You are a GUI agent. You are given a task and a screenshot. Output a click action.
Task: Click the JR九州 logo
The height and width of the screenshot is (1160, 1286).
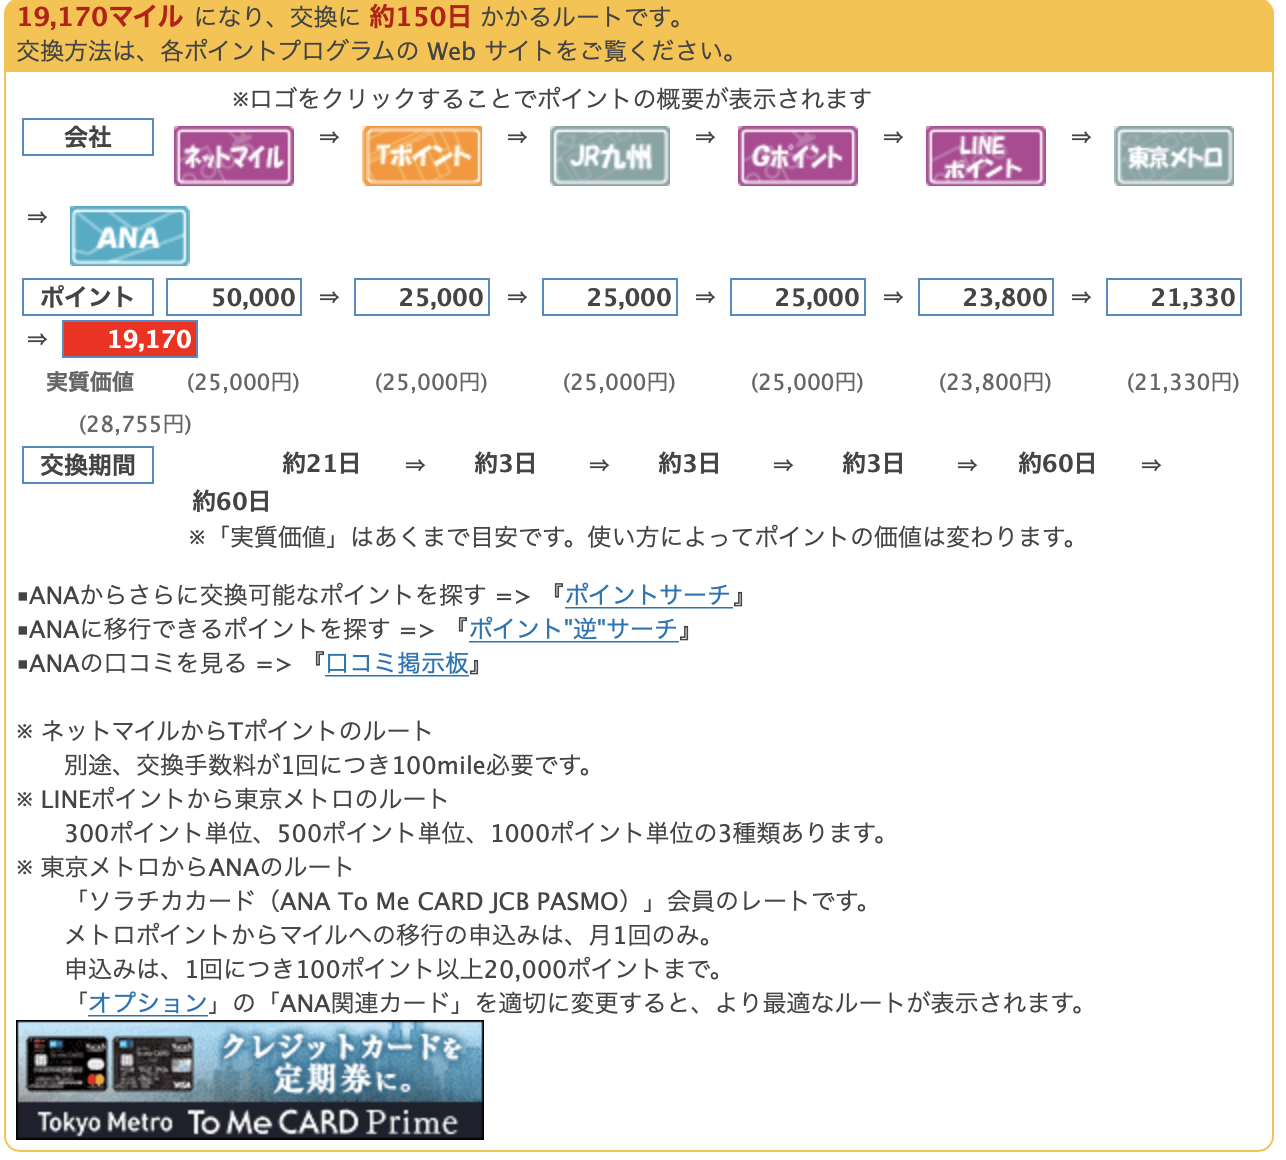click(x=610, y=156)
